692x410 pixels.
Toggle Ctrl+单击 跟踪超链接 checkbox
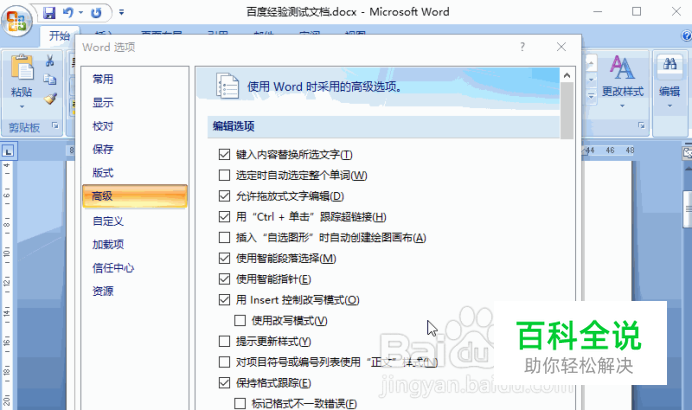[x=224, y=217]
